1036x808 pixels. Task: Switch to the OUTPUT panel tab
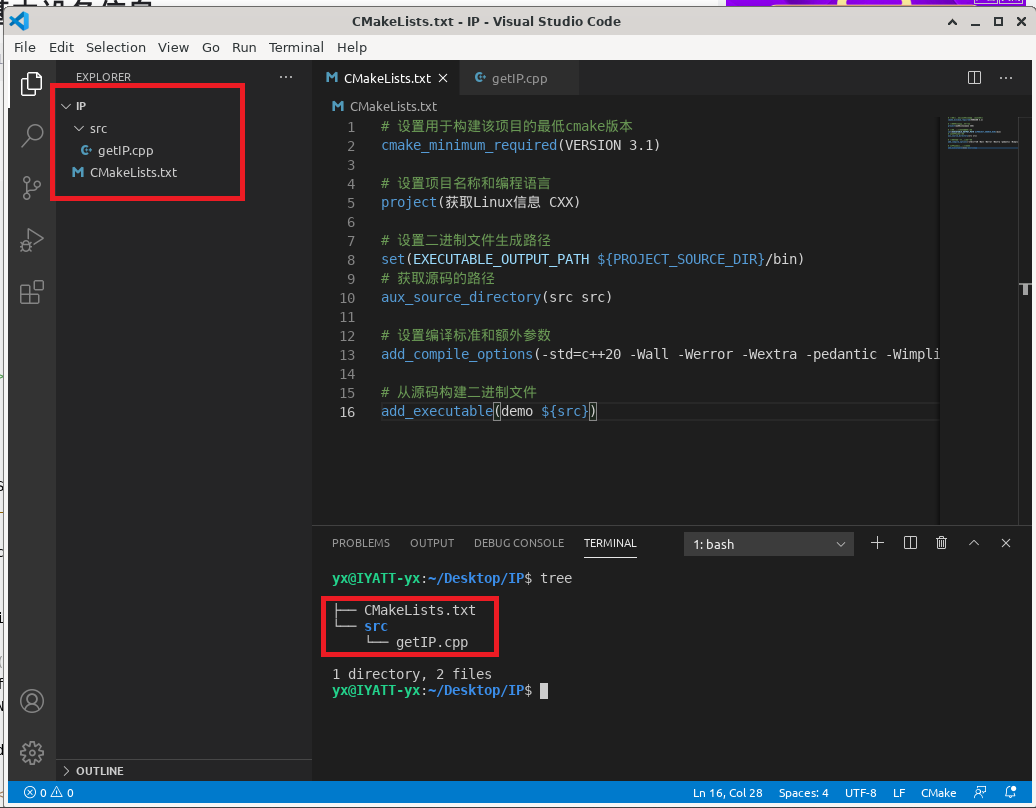432,543
